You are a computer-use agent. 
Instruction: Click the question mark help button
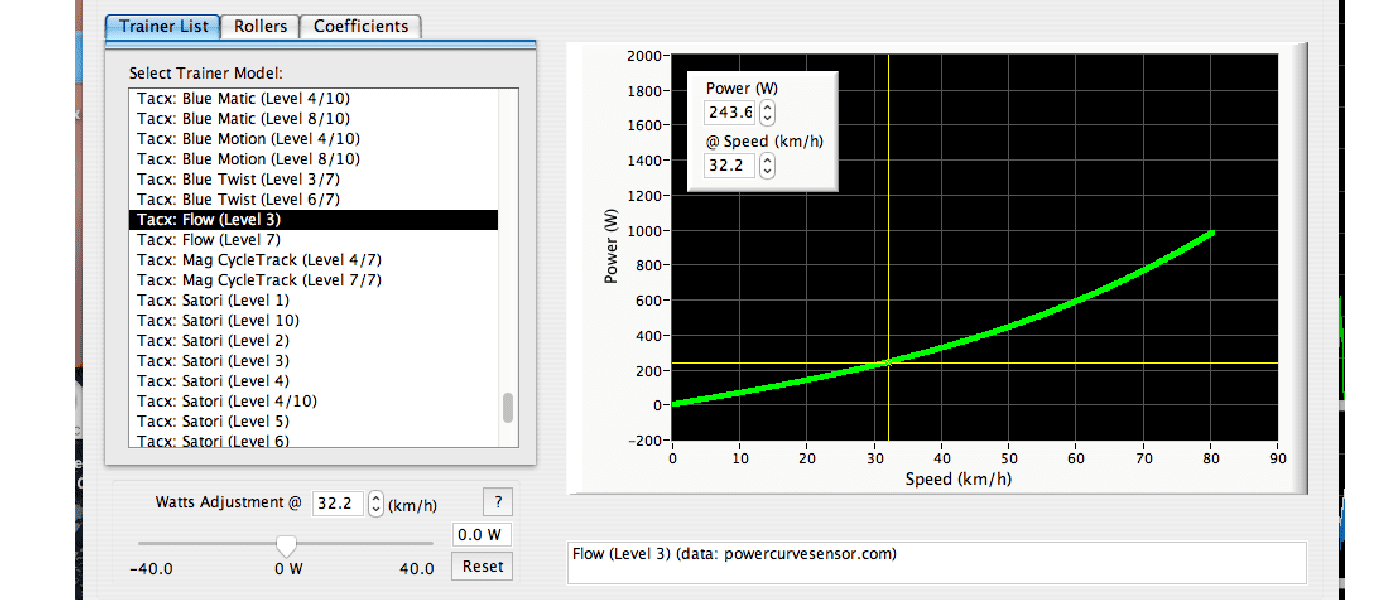[x=497, y=502]
